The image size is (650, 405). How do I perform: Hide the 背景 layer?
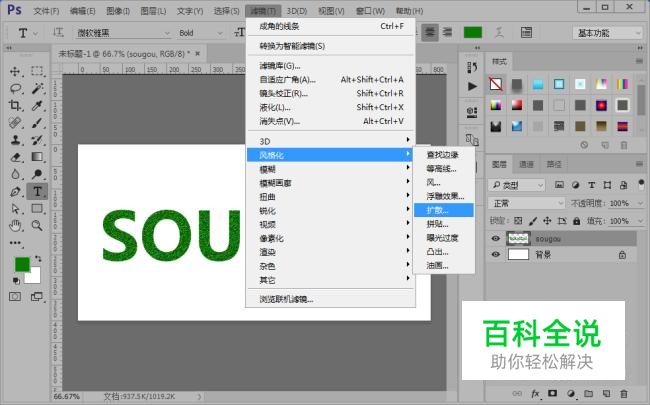point(495,254)
